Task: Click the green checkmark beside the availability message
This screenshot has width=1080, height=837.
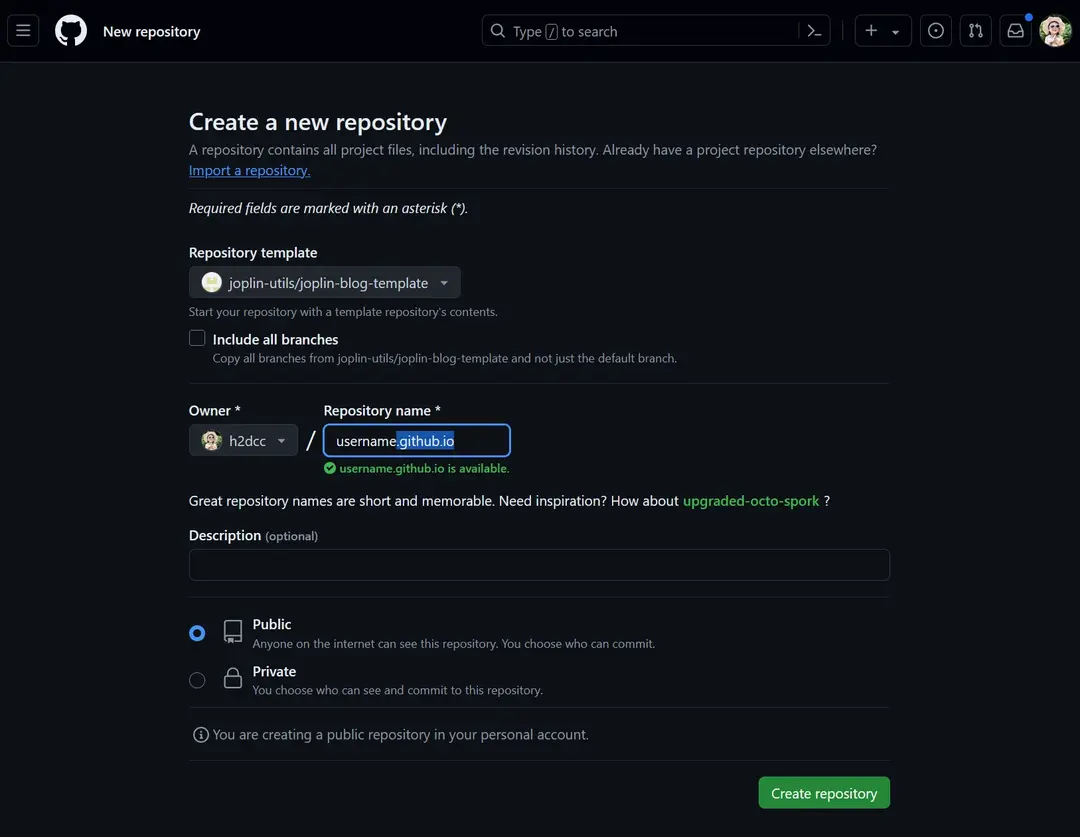Action: pos(330,467)
